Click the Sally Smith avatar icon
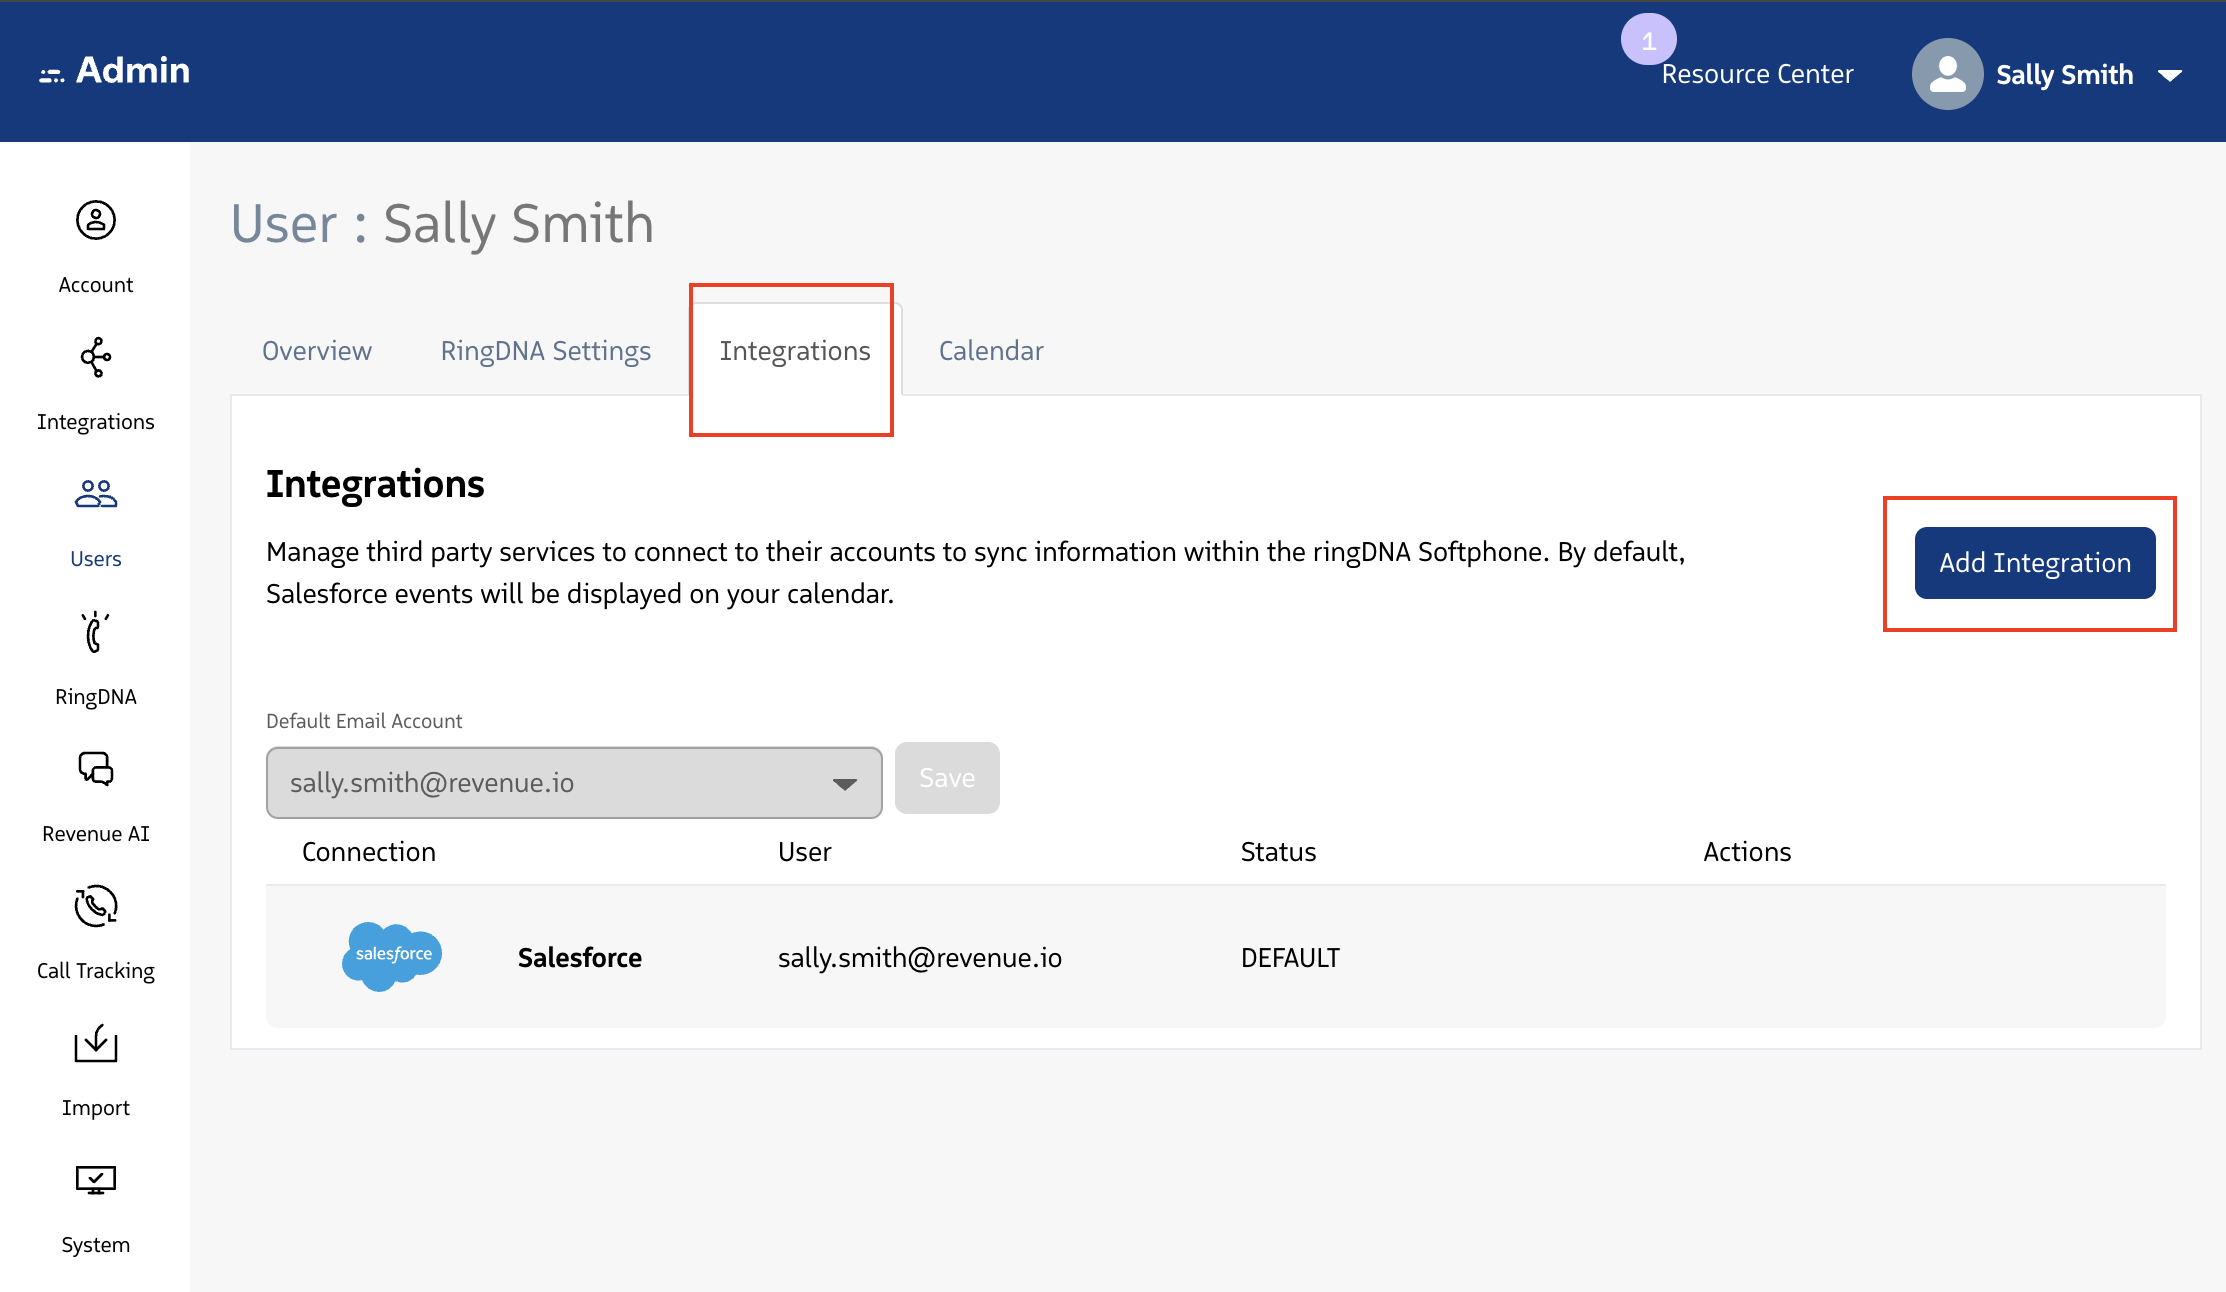The width and height of the screenshot is (2226, 1292). pos(1946,74)
